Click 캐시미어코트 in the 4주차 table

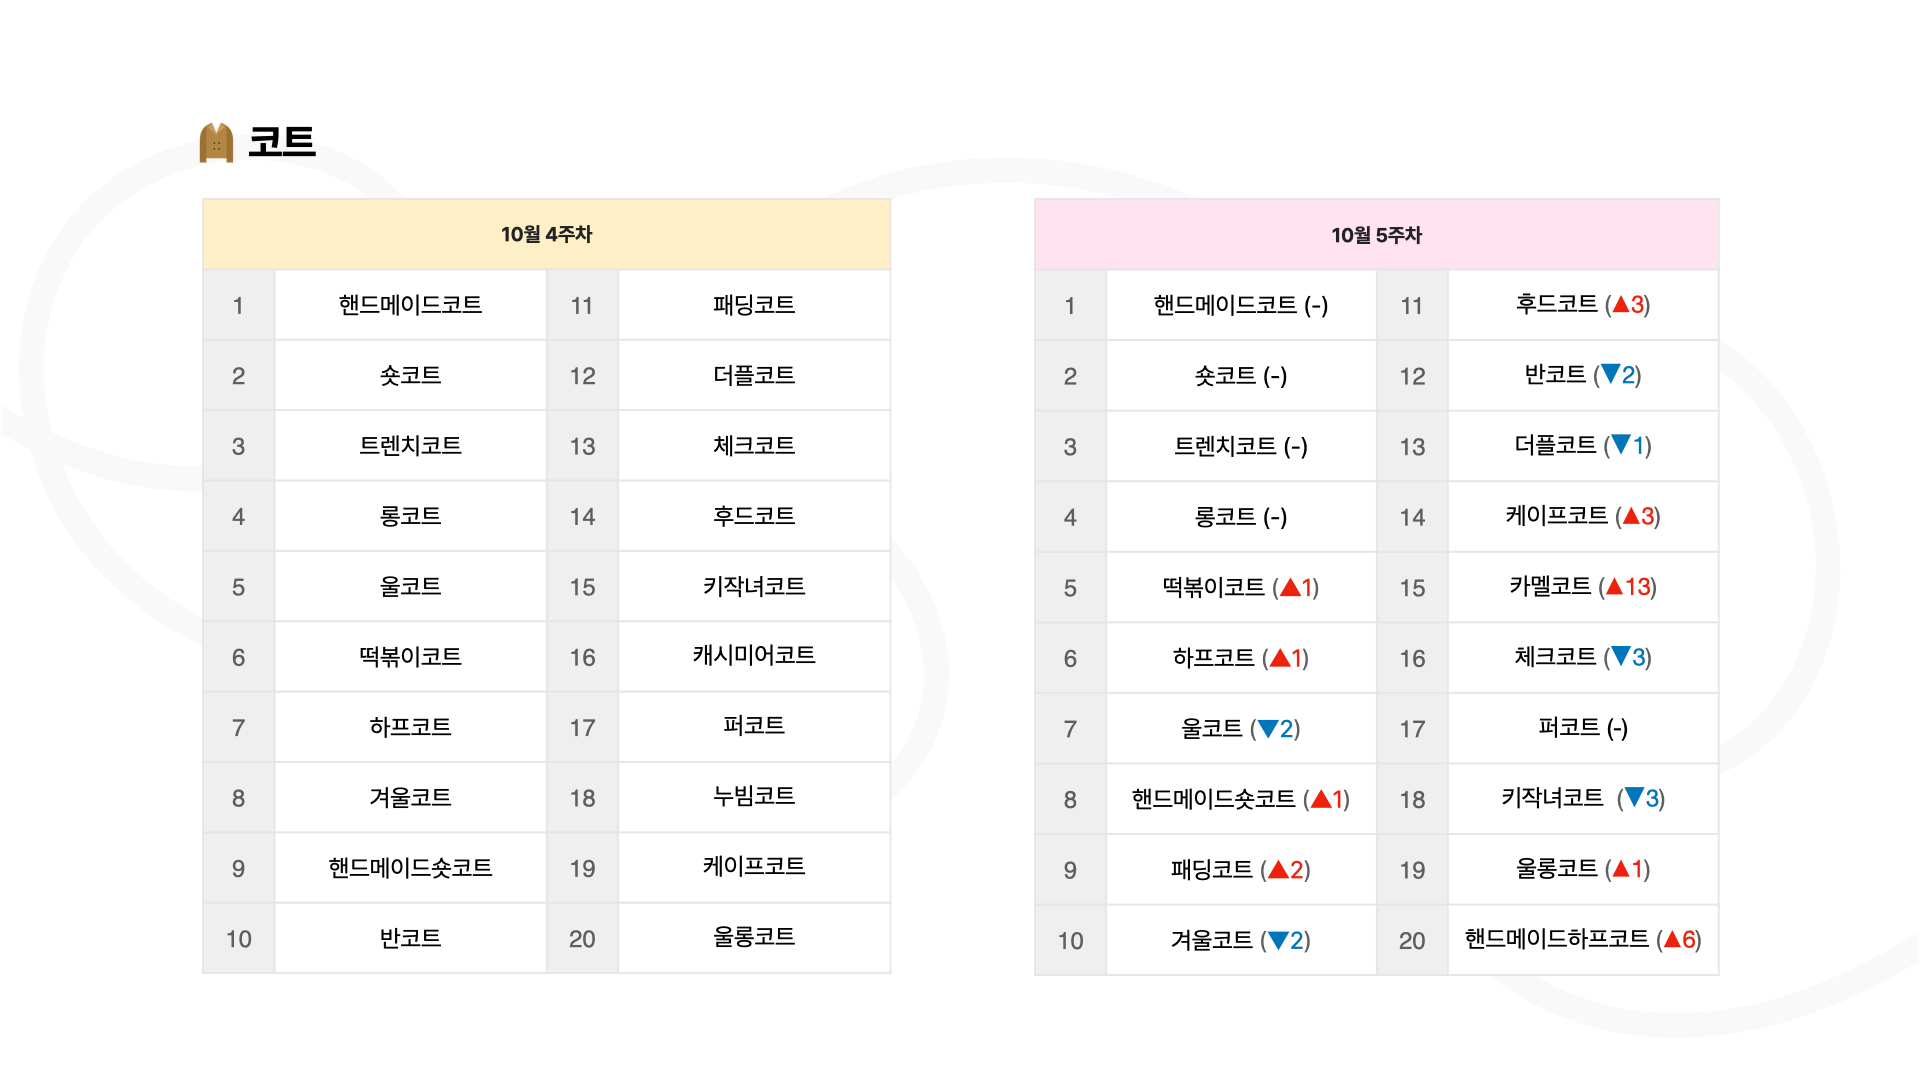[x=754, y=655]
